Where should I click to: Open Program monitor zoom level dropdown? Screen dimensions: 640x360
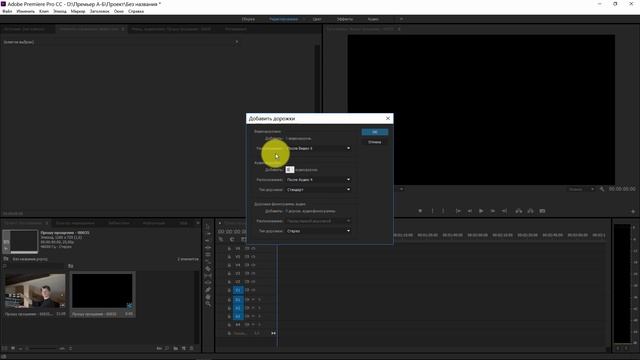click(402, 189)
